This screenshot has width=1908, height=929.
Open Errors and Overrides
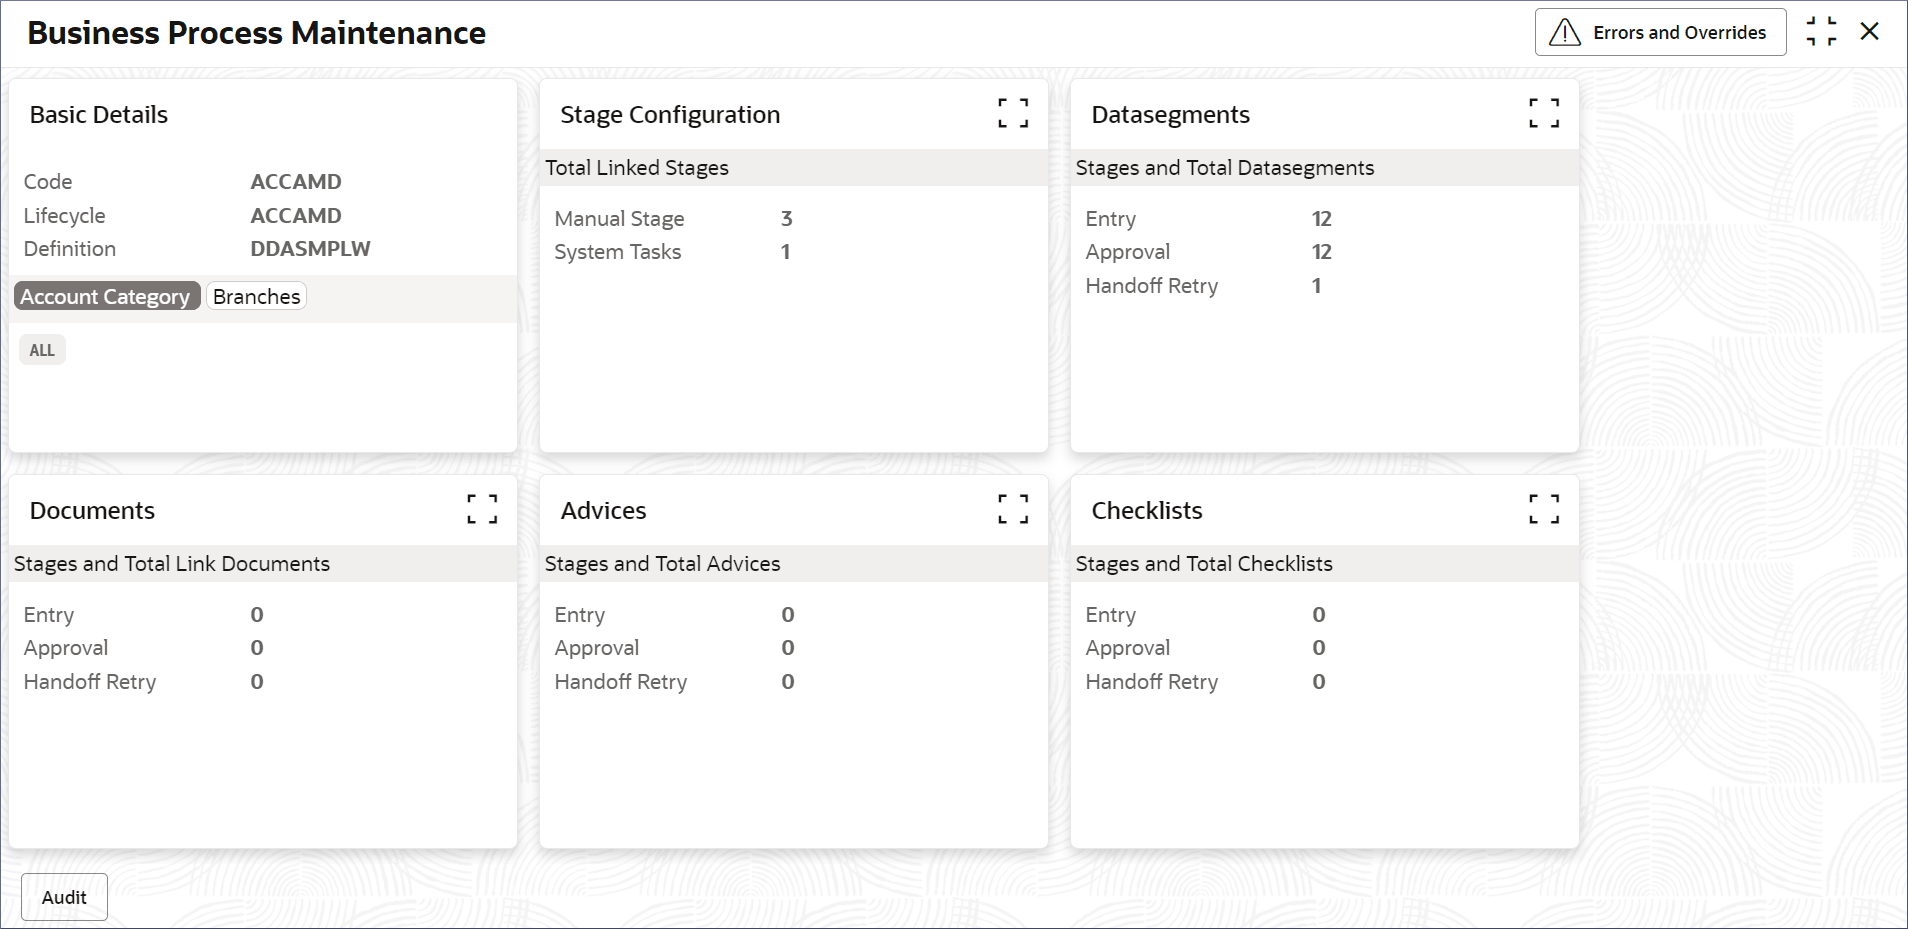pyautogui.click(x=1679, y=33)
